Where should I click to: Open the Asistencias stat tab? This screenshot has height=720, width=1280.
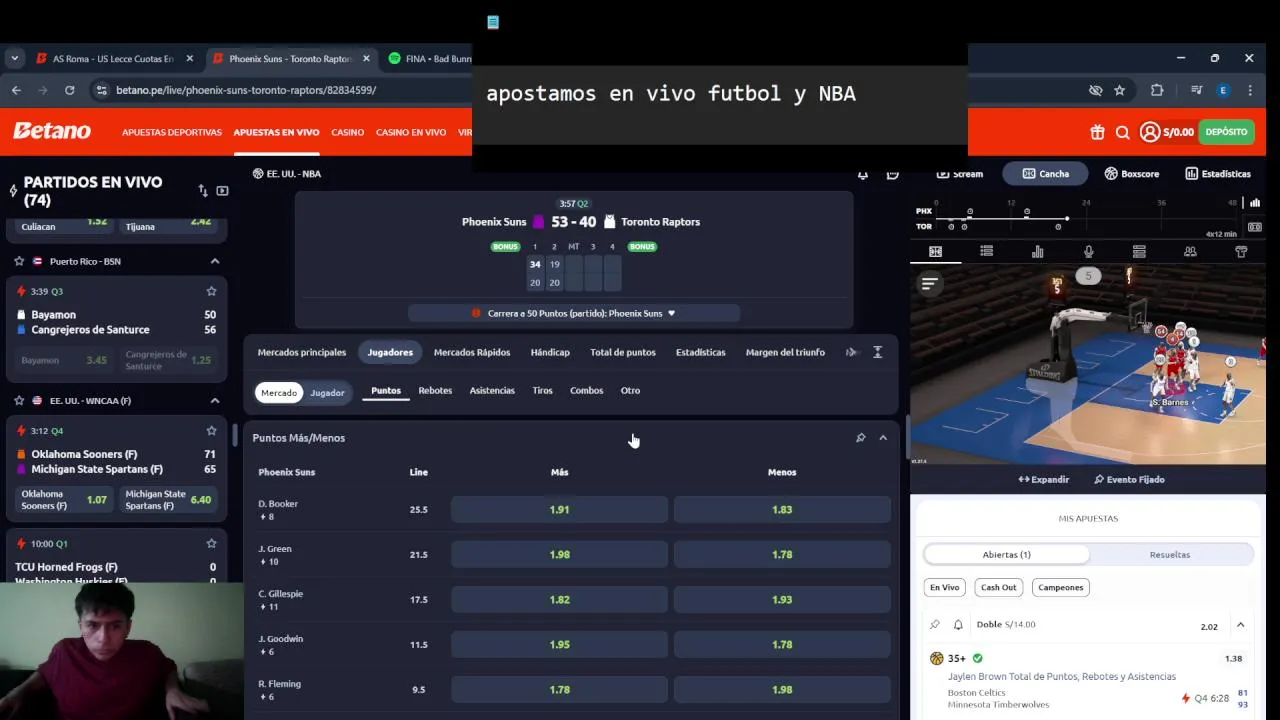[x=492, y=390]
